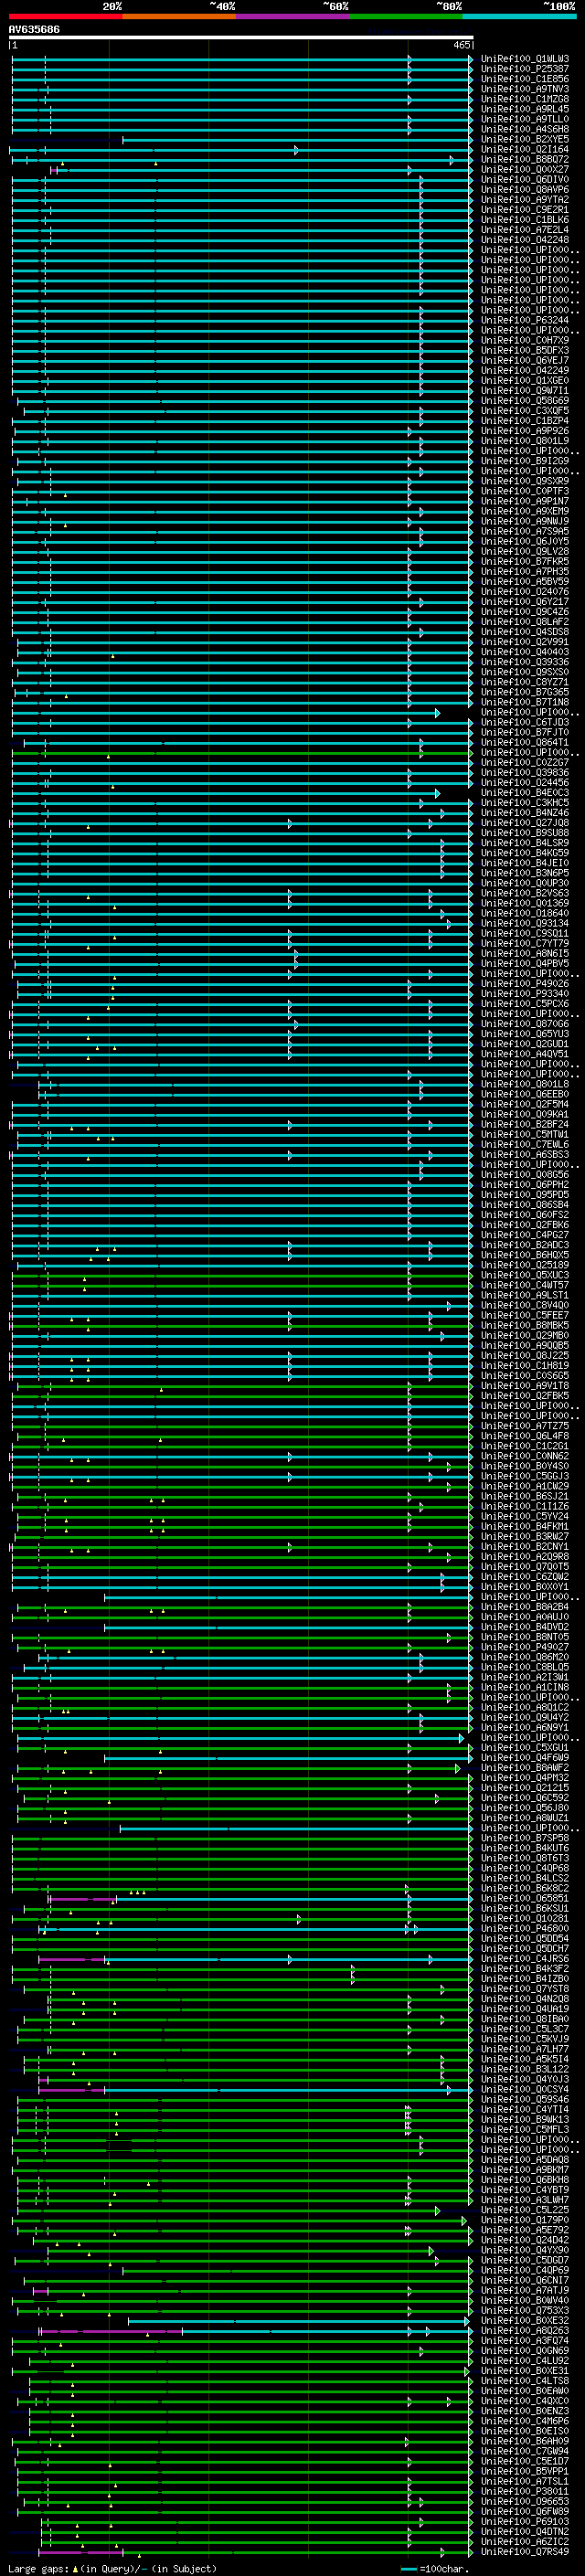Click the yellow triangle in Large gaps legend
This screenshot has width=585, height=2576.
(x=75, y=2569)
